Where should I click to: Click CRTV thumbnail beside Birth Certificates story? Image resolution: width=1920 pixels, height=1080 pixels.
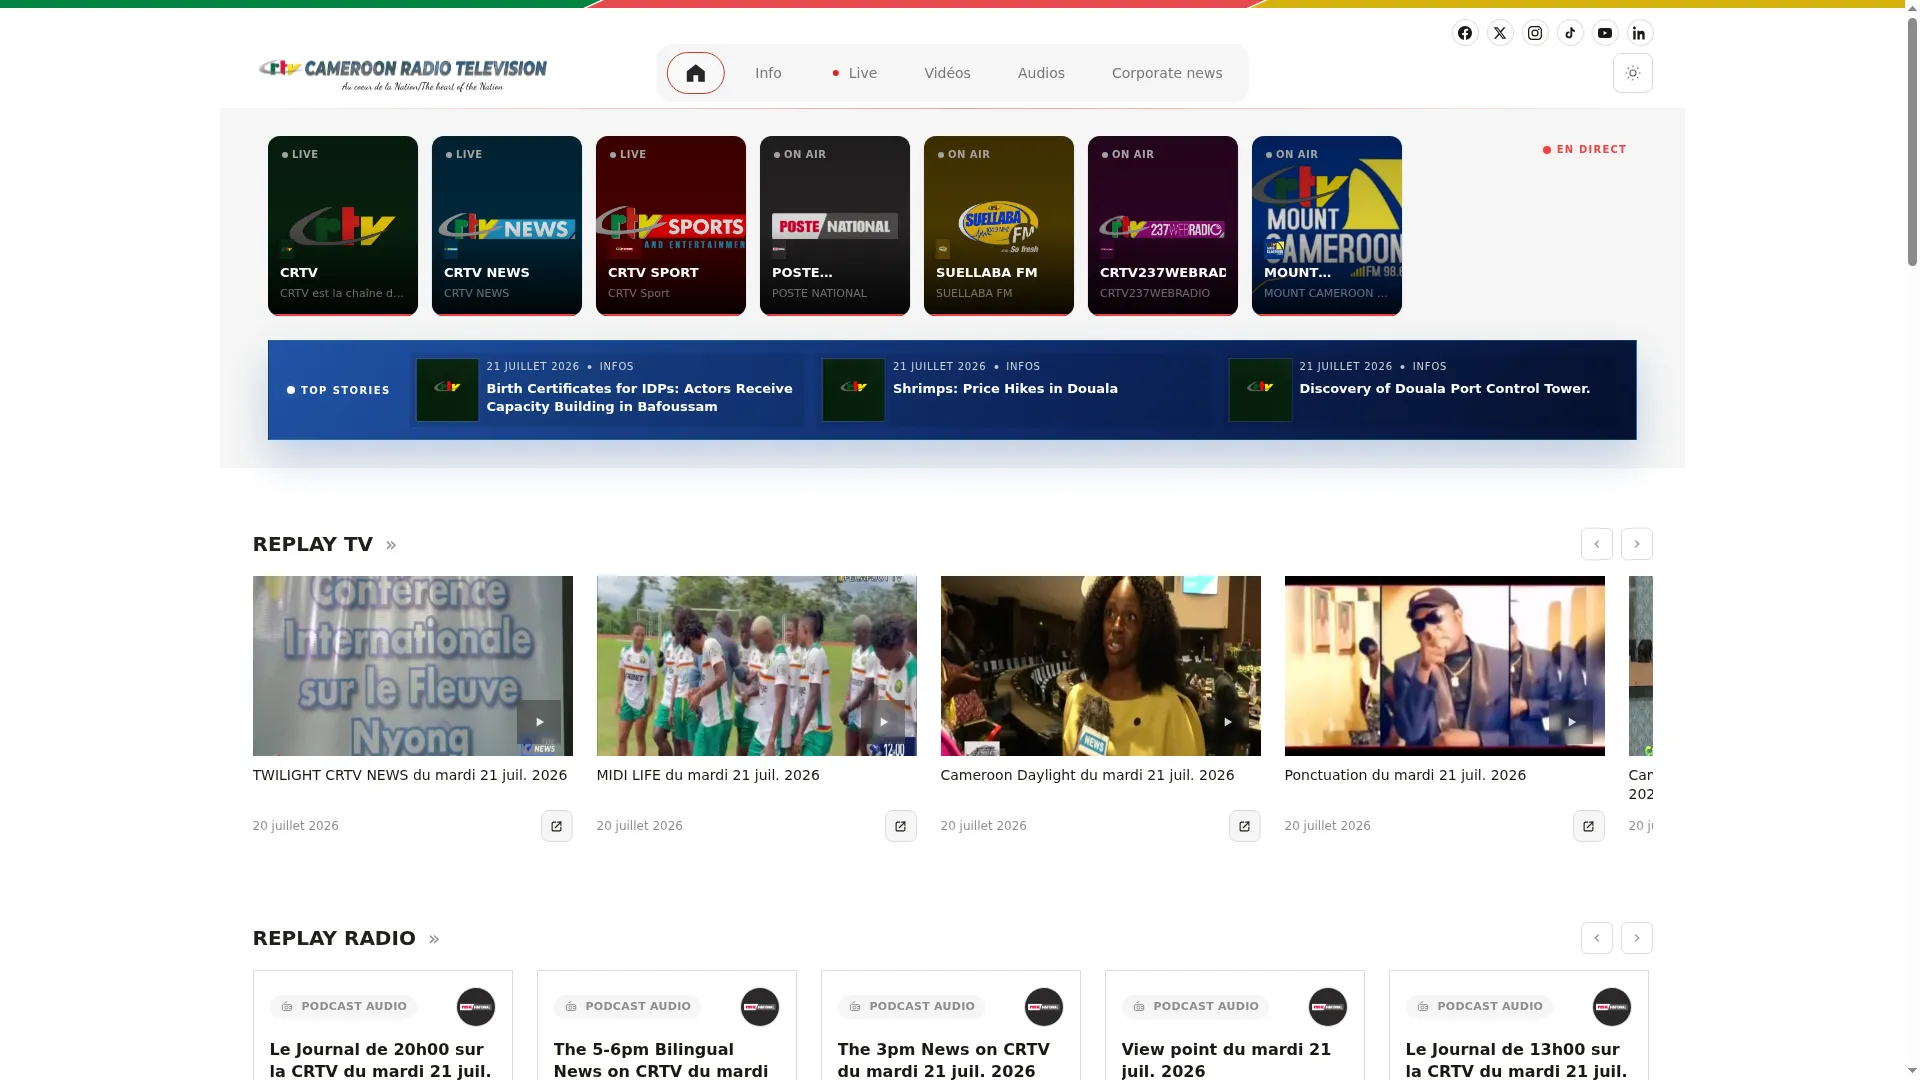tap(447, 390)
